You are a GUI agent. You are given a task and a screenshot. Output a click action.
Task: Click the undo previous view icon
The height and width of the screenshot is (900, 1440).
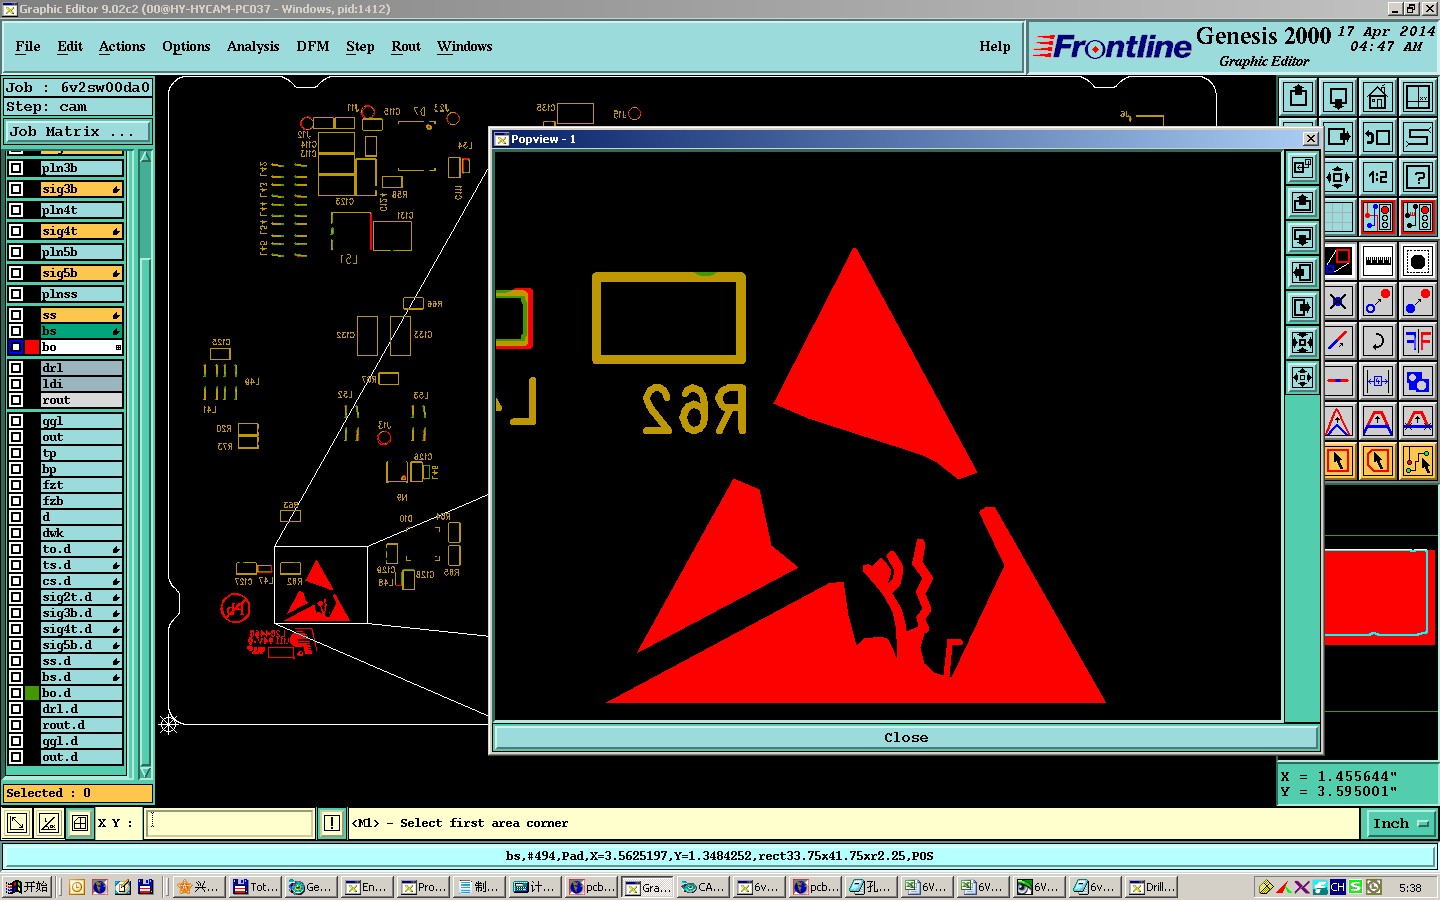pyautogui.click(x=1378, y=137)
